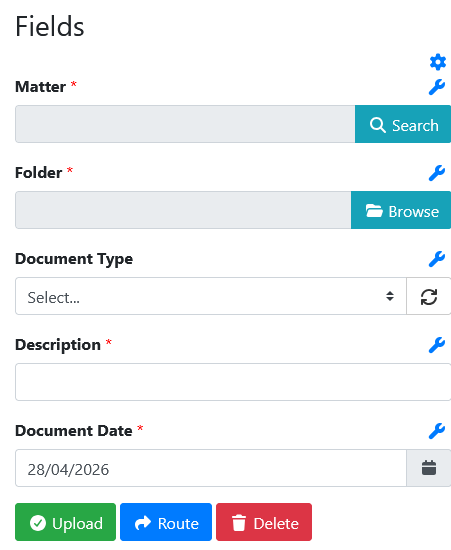The width and height of the screenshot is (451, 550).
Task: Click the Document Date input field
Action: coord(211,468)
